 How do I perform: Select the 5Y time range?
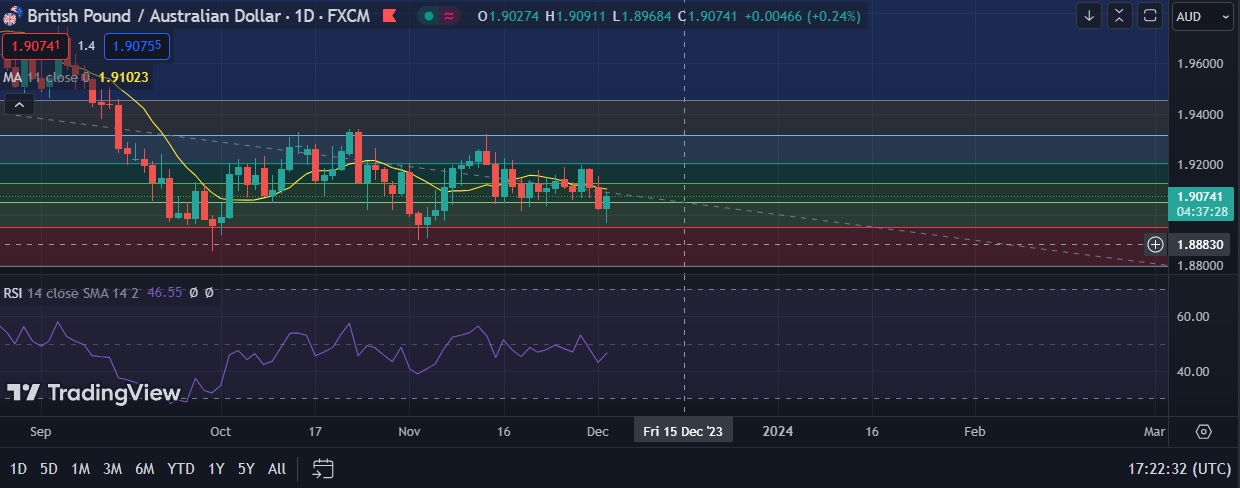point(246,468)
